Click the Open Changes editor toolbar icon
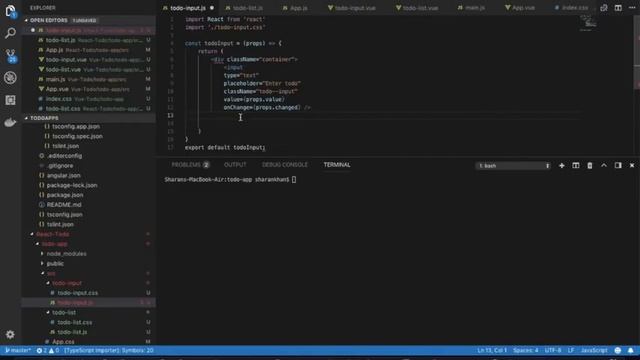Viewport: 640px width, 360px height. click(604, 8)
